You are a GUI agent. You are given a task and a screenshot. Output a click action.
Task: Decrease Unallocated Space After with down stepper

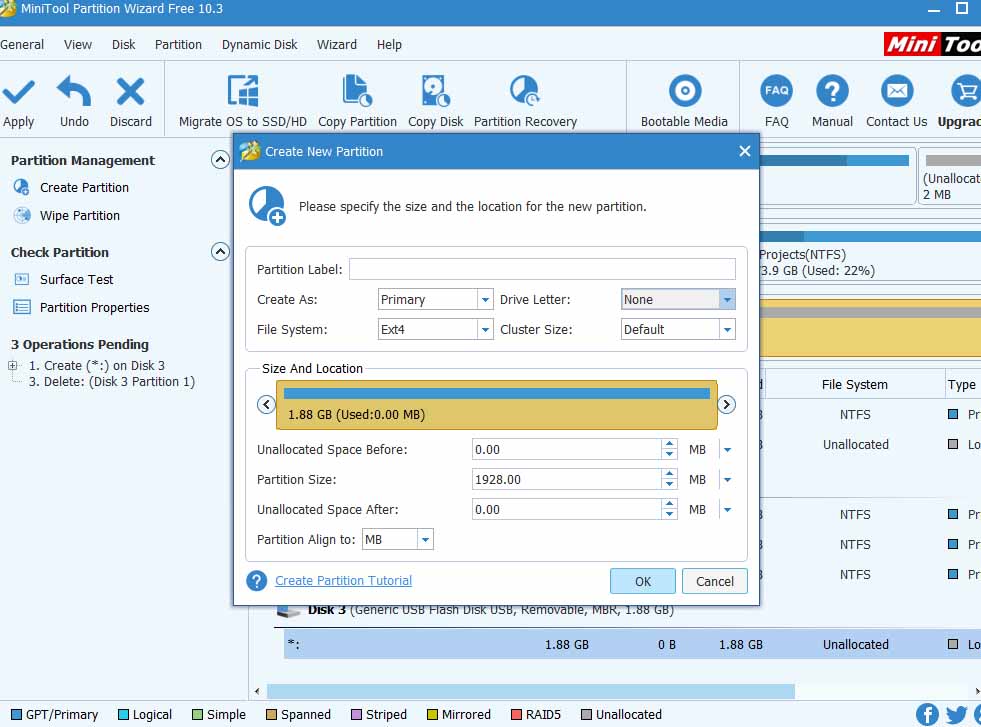pyautogui.click(x=669, y=515)
